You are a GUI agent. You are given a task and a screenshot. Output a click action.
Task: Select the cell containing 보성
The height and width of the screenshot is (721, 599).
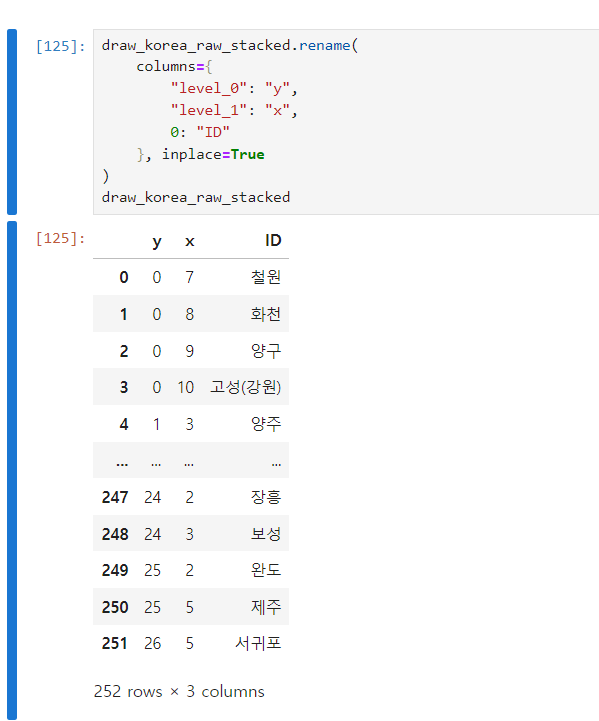coord(266,533)
